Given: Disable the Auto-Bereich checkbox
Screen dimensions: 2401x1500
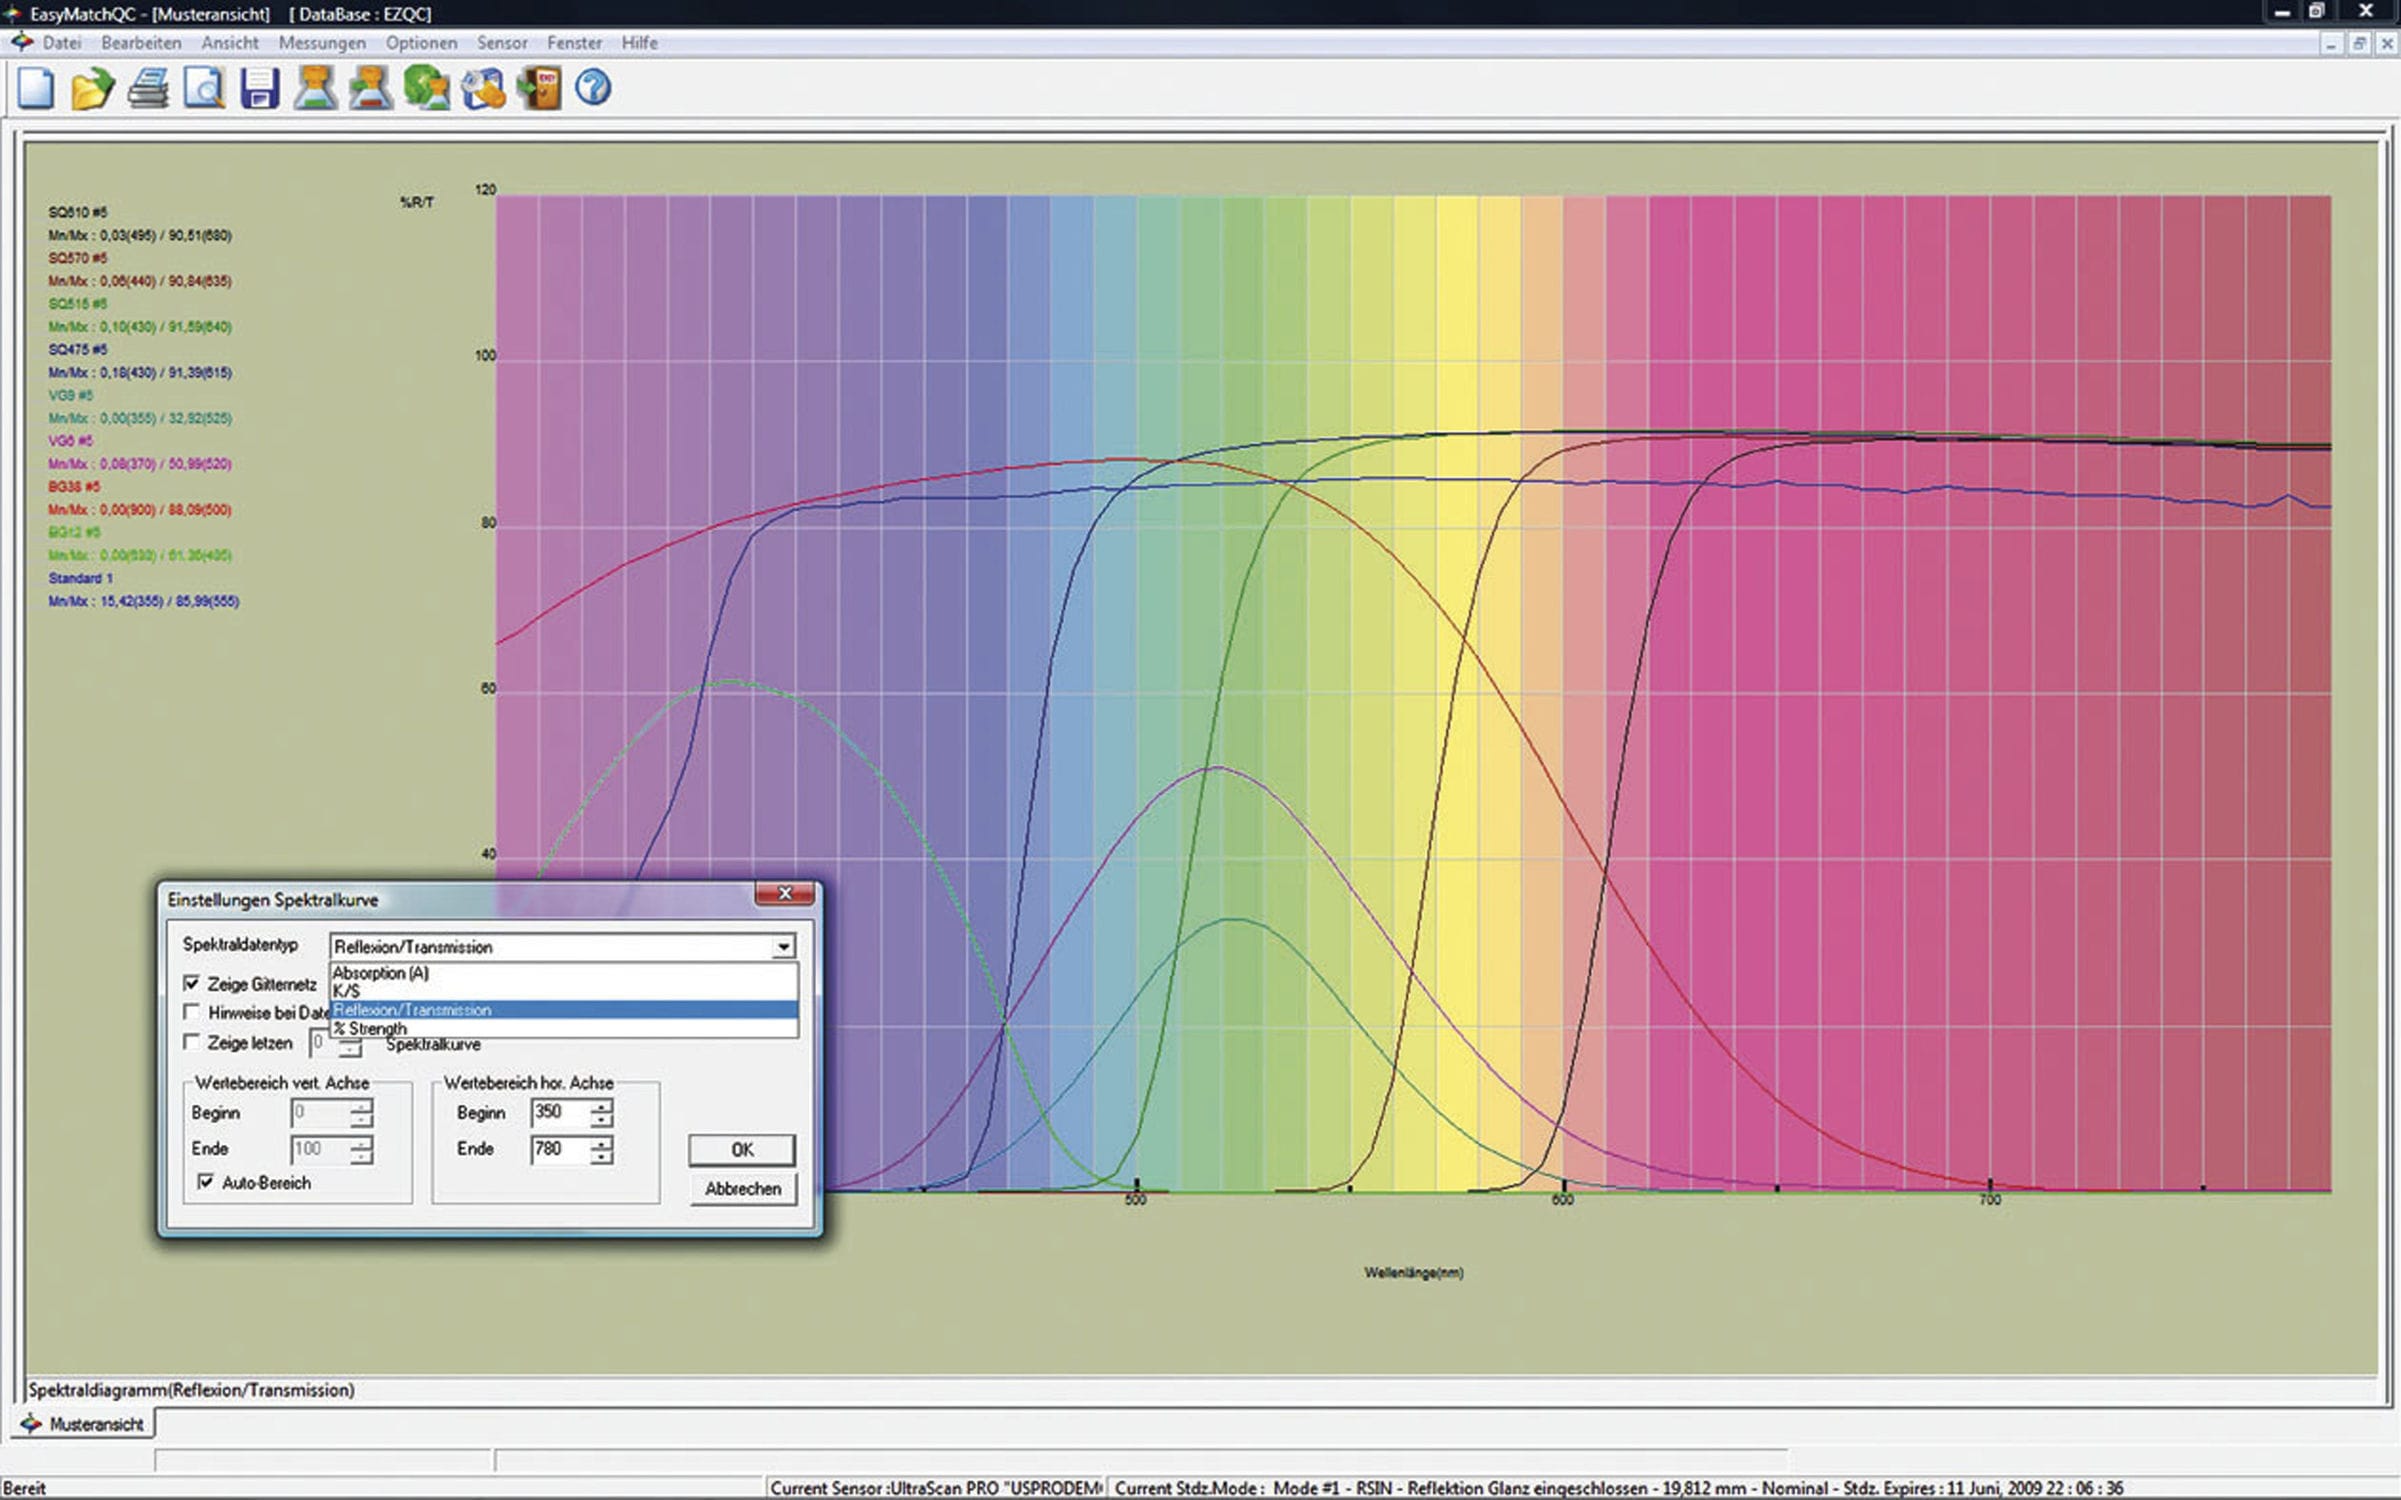Looking at the screenshot, I should click(x=207, y=1183).
